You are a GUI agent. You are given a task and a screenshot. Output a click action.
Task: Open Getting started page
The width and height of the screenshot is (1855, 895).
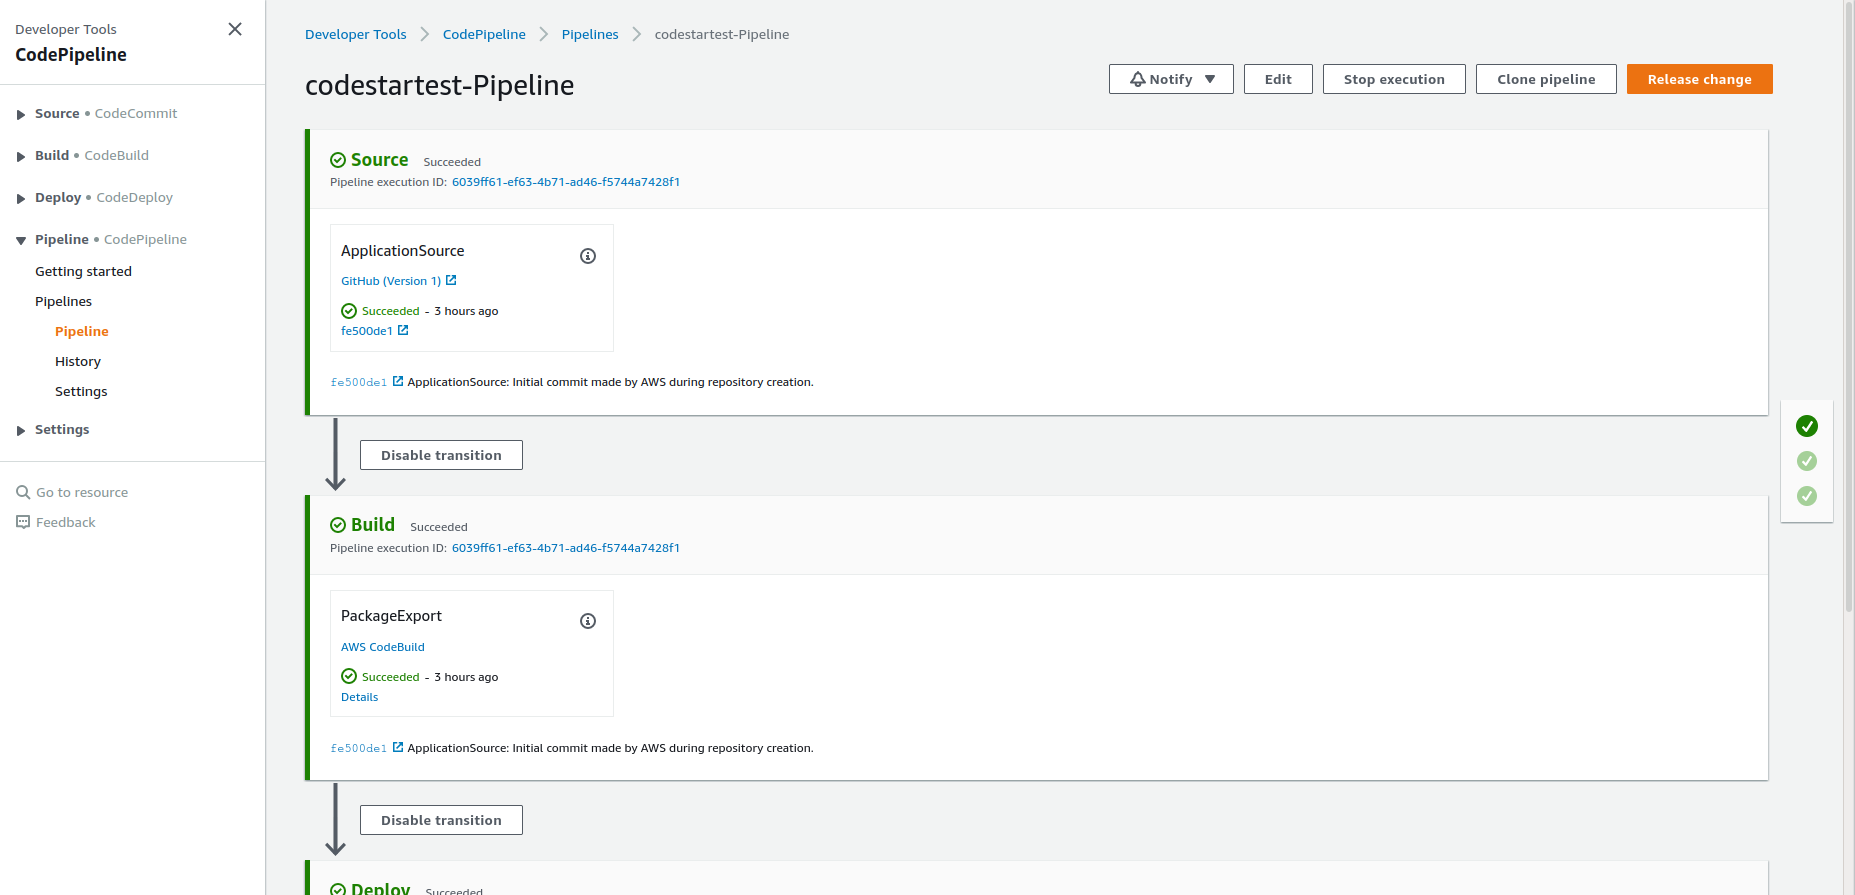tap(83, 271)
